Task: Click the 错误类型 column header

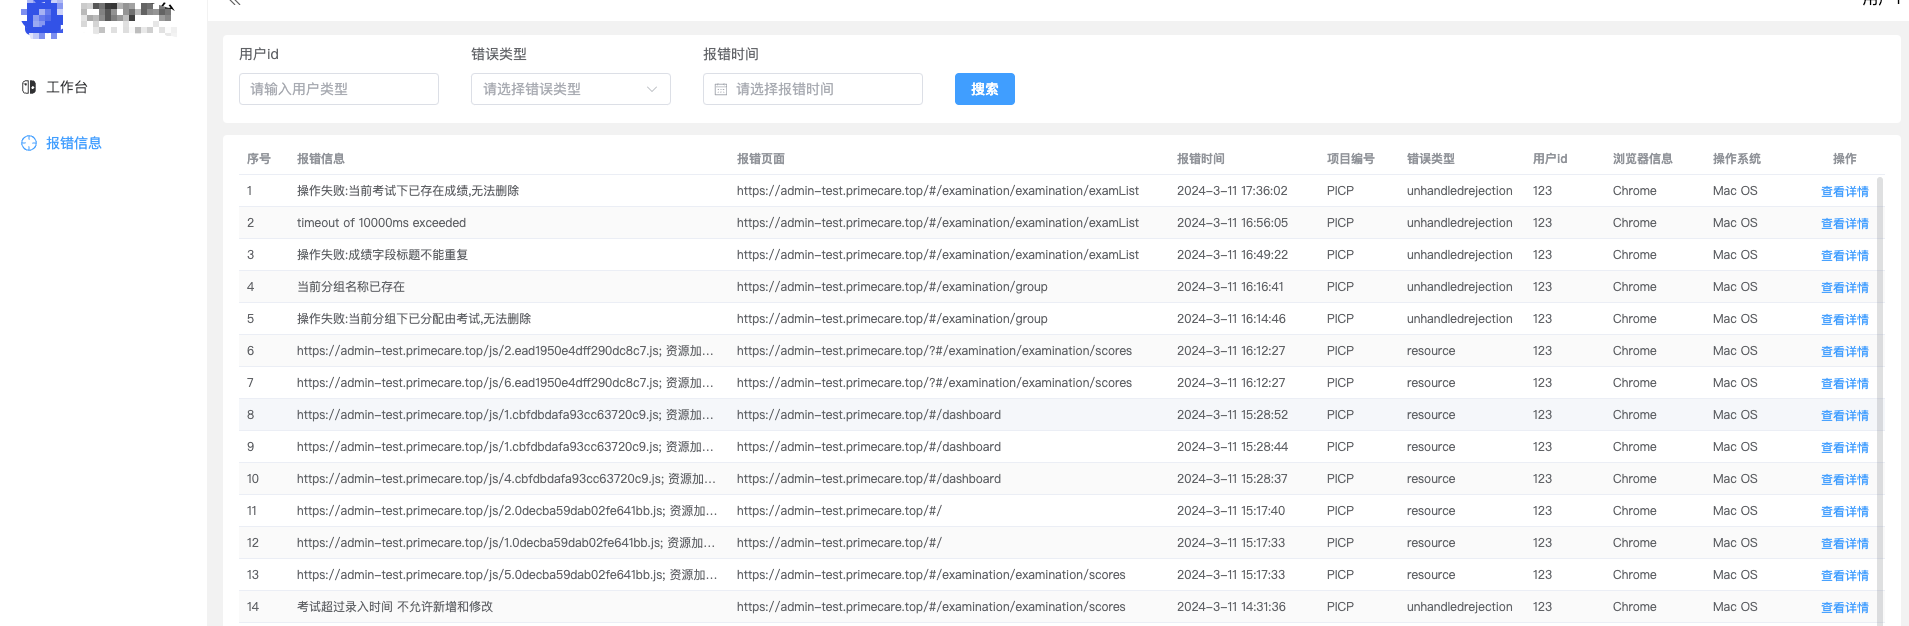Action: pos(1430,159)
